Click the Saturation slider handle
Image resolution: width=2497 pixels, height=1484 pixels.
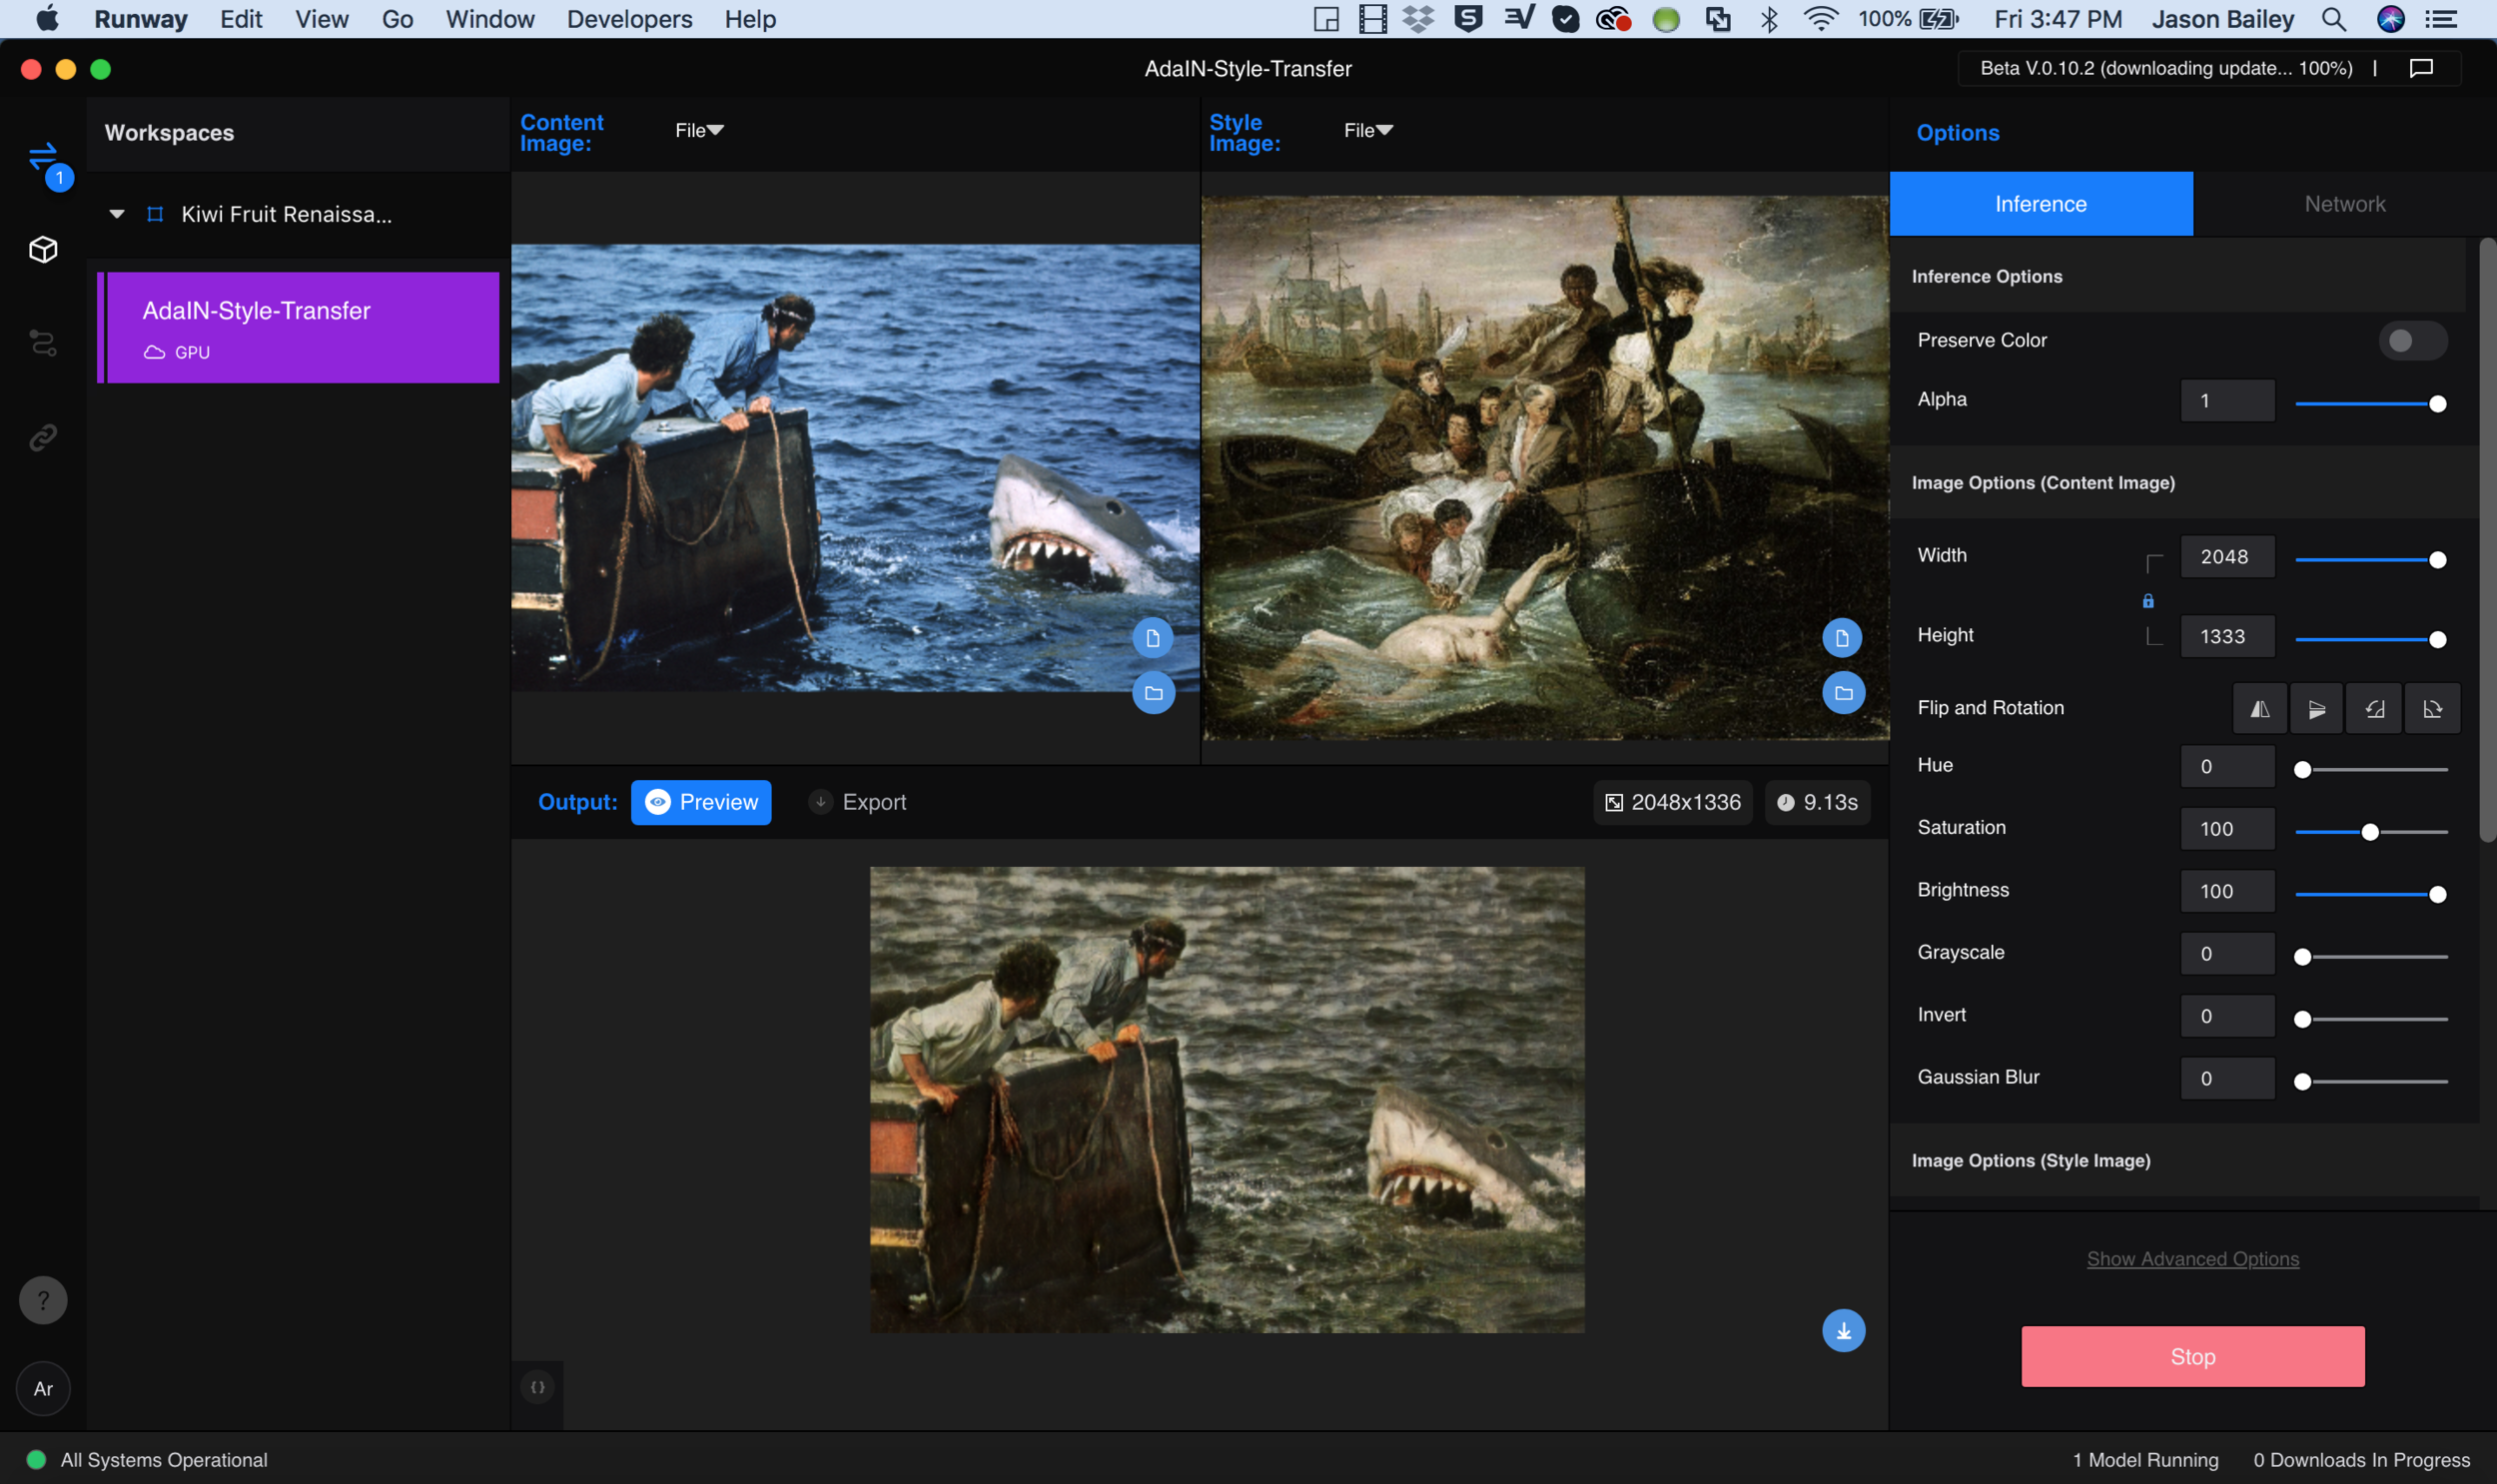[x=2370, y=832]
